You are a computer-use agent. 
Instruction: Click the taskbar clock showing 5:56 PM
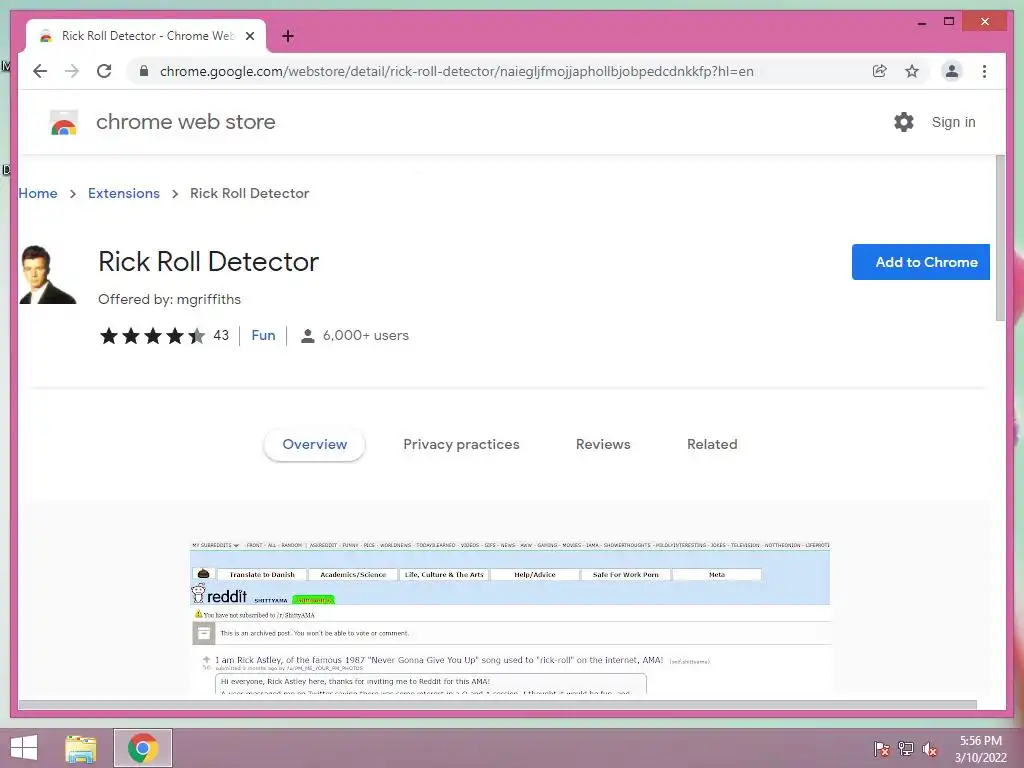(x=980, y=749)
